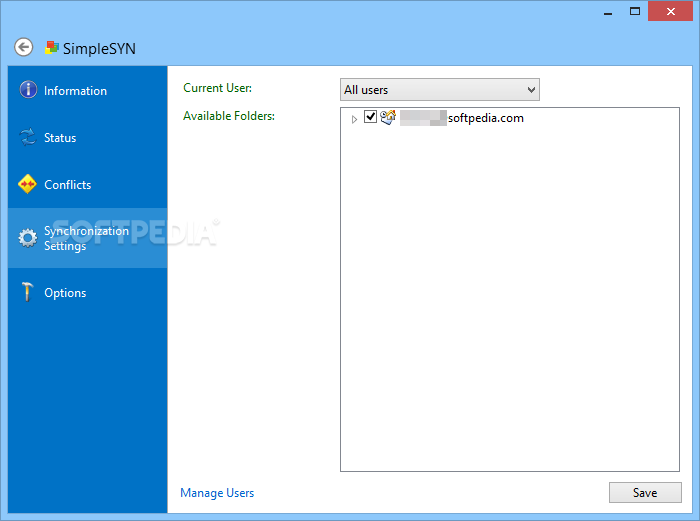Select Synchronization Settings in sidebar
Image resolution: width=700 pixels, height=521 pixels.
(88, 238)
